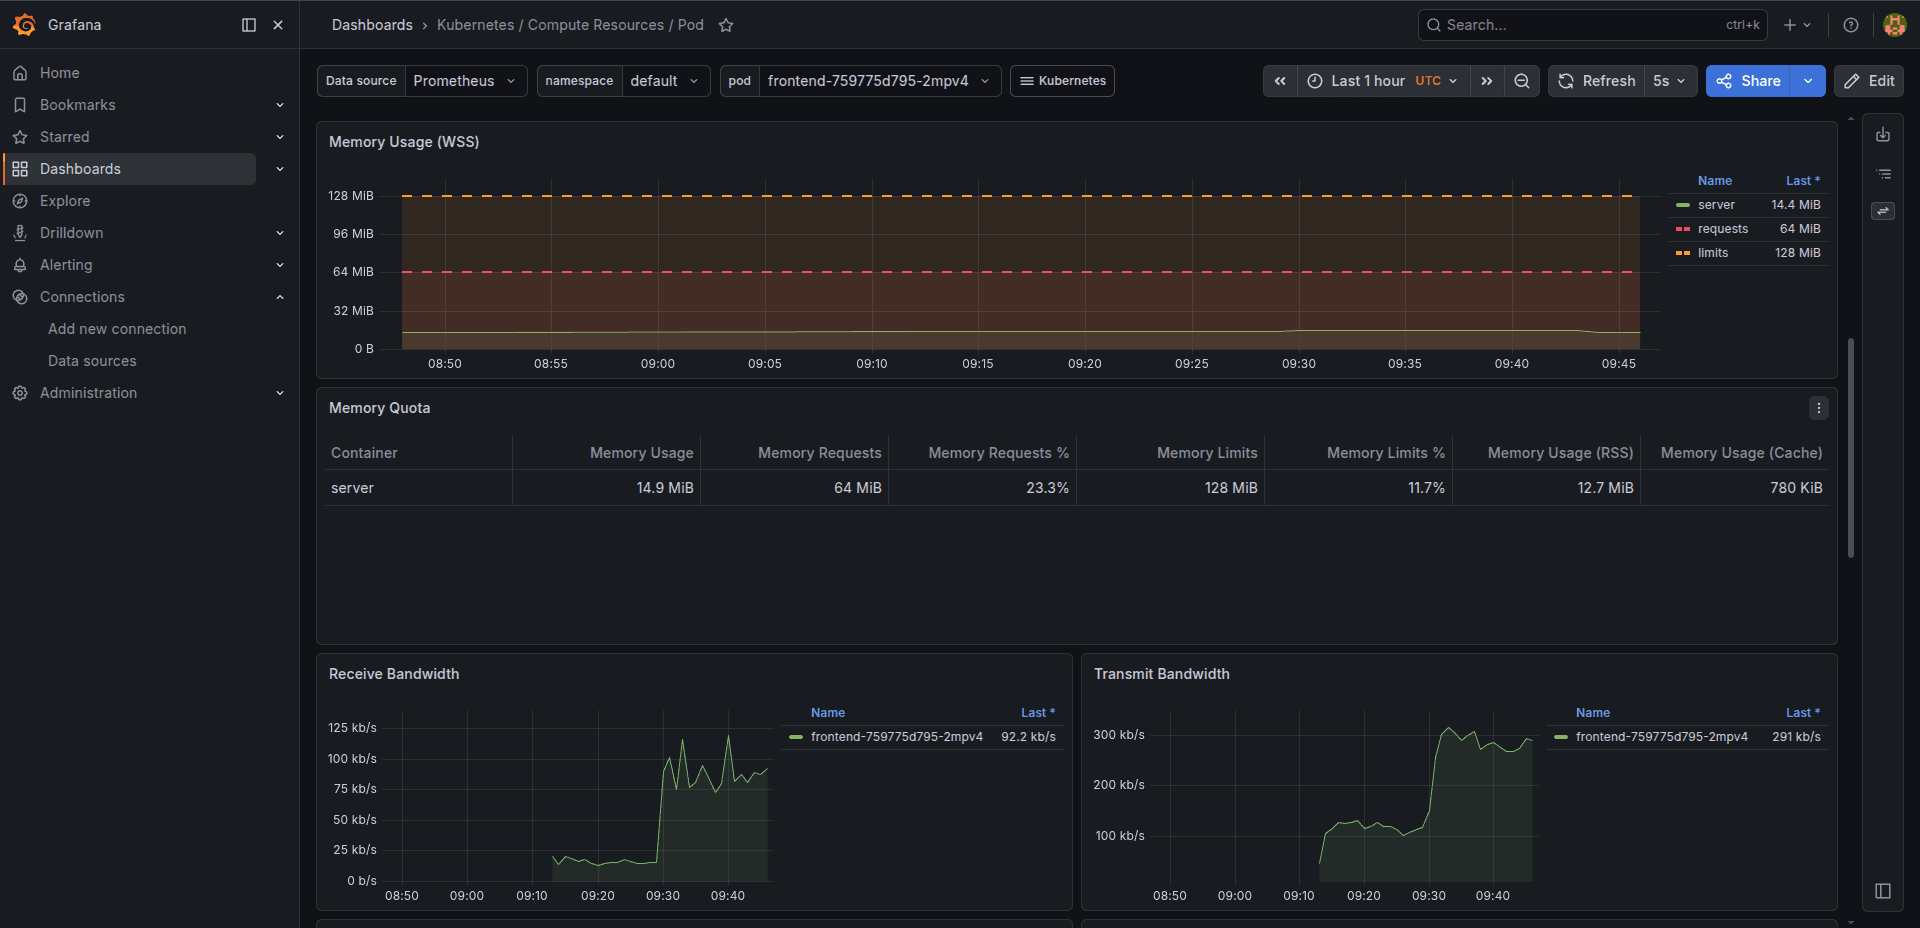Open the Kubernetes dashboard links menu
Screen dimensions: 1920x928
tap(1062, 81)
